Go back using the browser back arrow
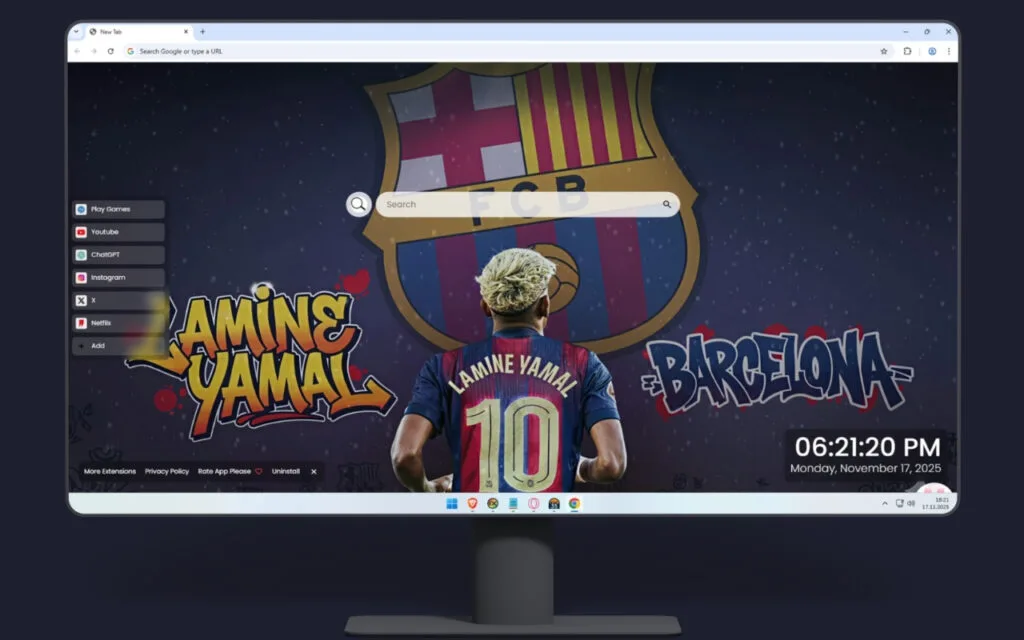 (77, 51)
